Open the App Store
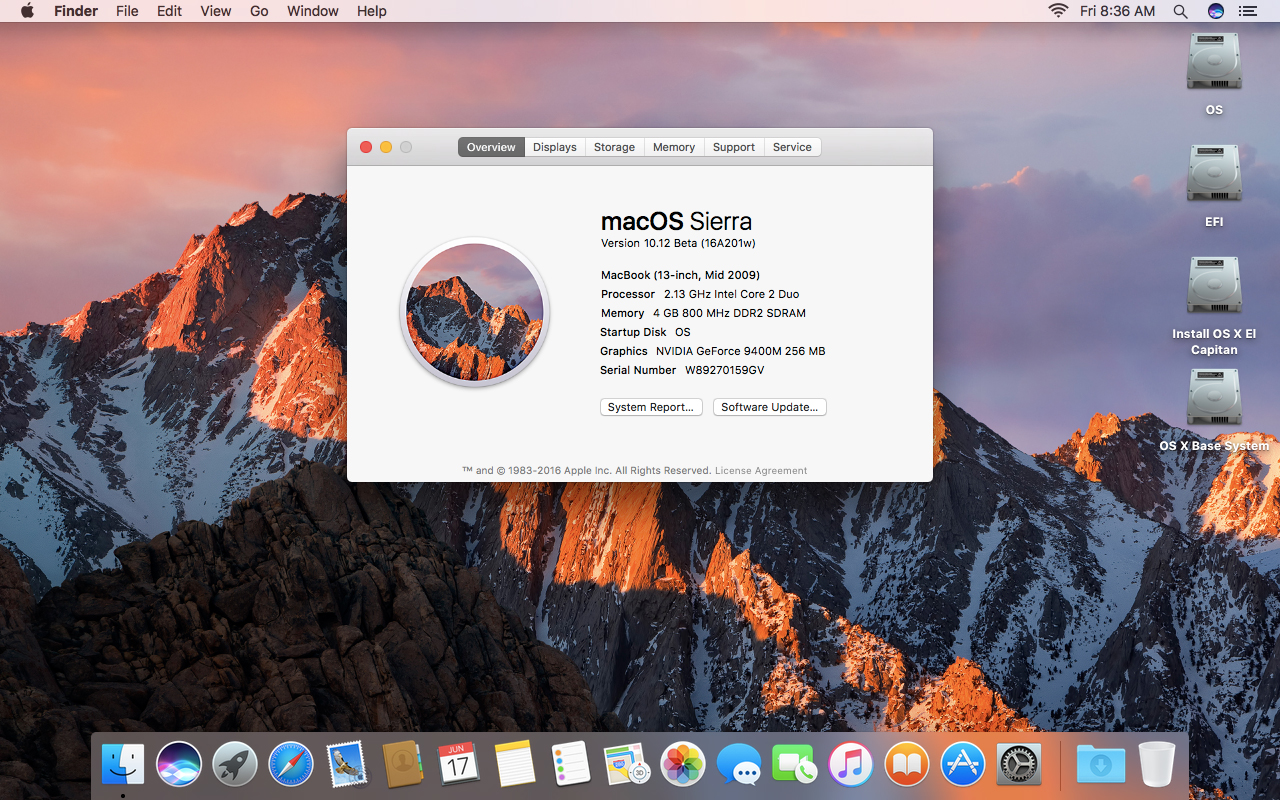This screenshot has width=1280, height=800. pyautogui.click(x=962, y=764)
